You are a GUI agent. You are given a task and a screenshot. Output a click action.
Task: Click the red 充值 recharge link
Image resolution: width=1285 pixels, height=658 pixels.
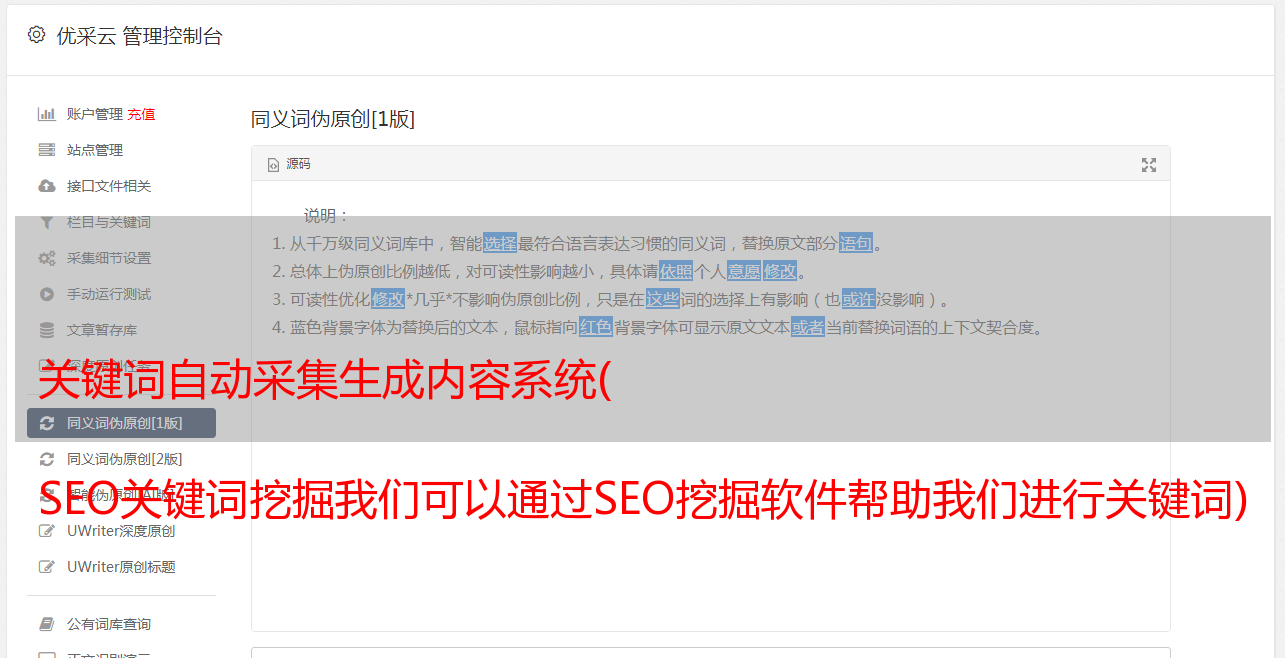(141, 114)
